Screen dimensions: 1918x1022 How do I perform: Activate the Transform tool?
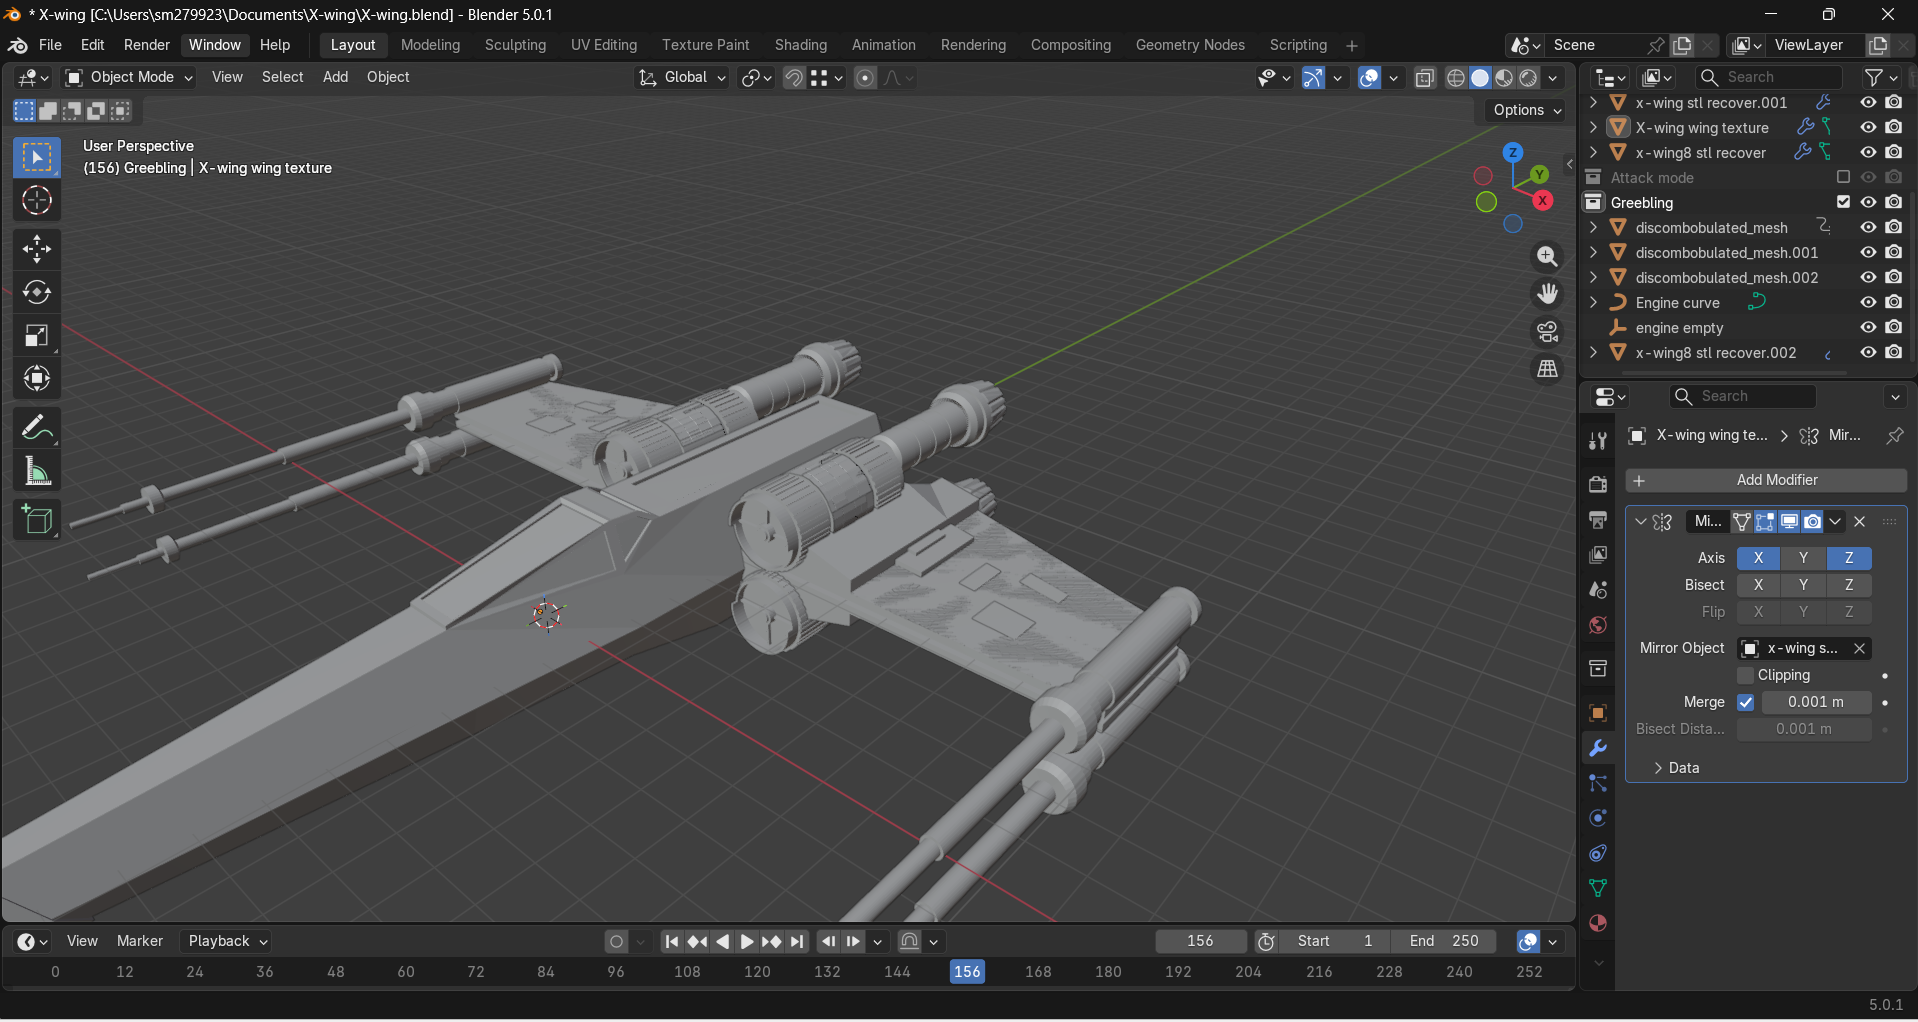tap(37, 378)
